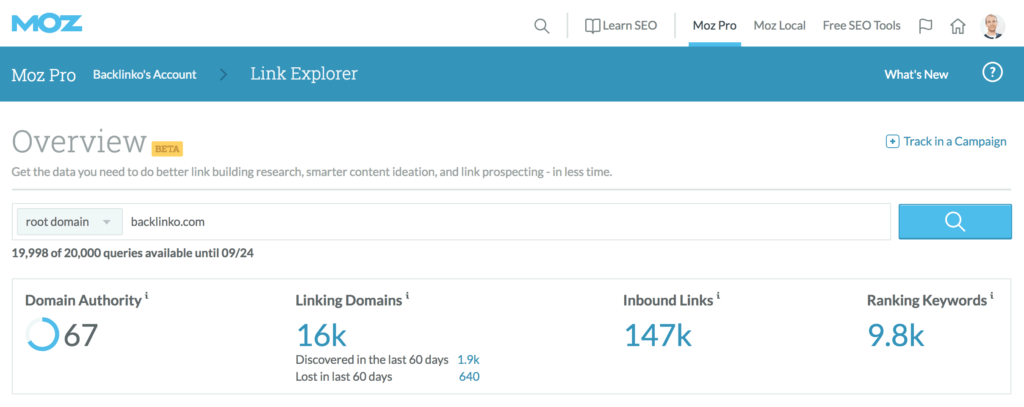The width and height of the screenshot is (1024, 407).
Task: Click the Moz logo
Action: (x=47, y=24)
